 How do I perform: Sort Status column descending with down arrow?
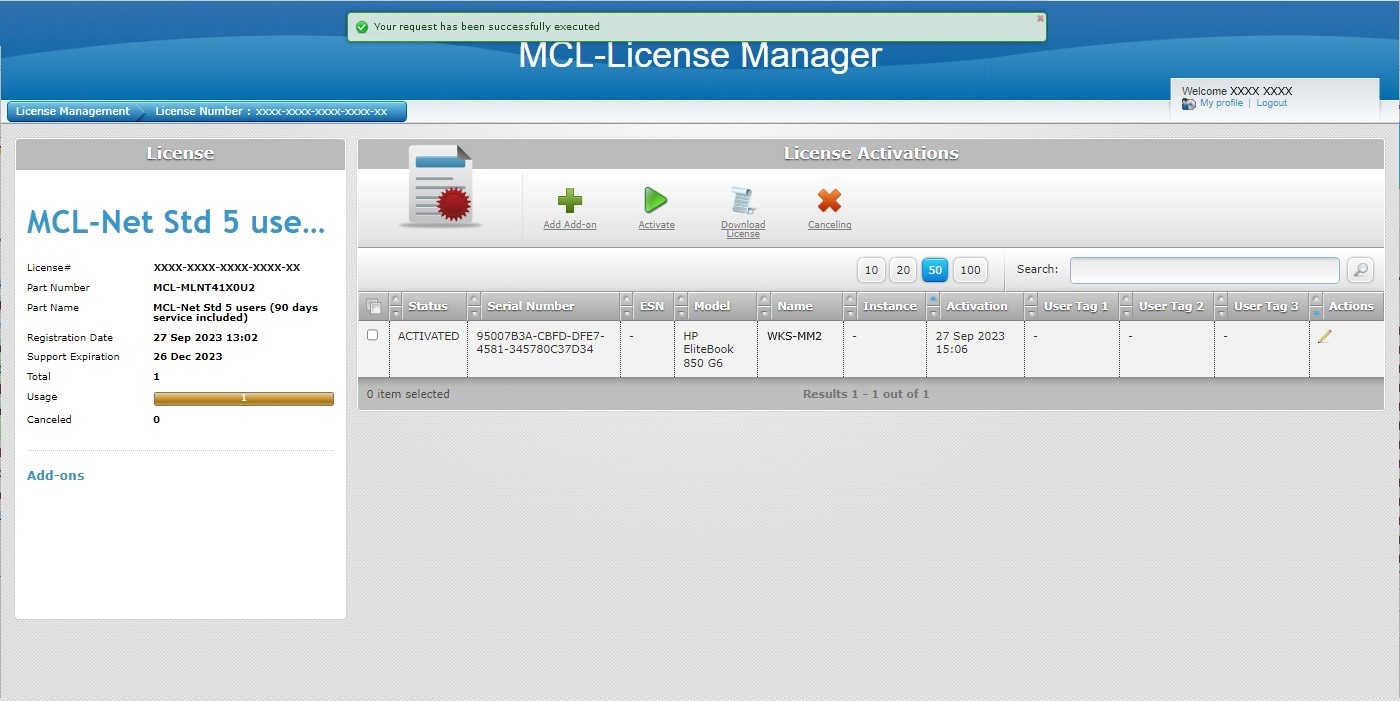point(395,313)
